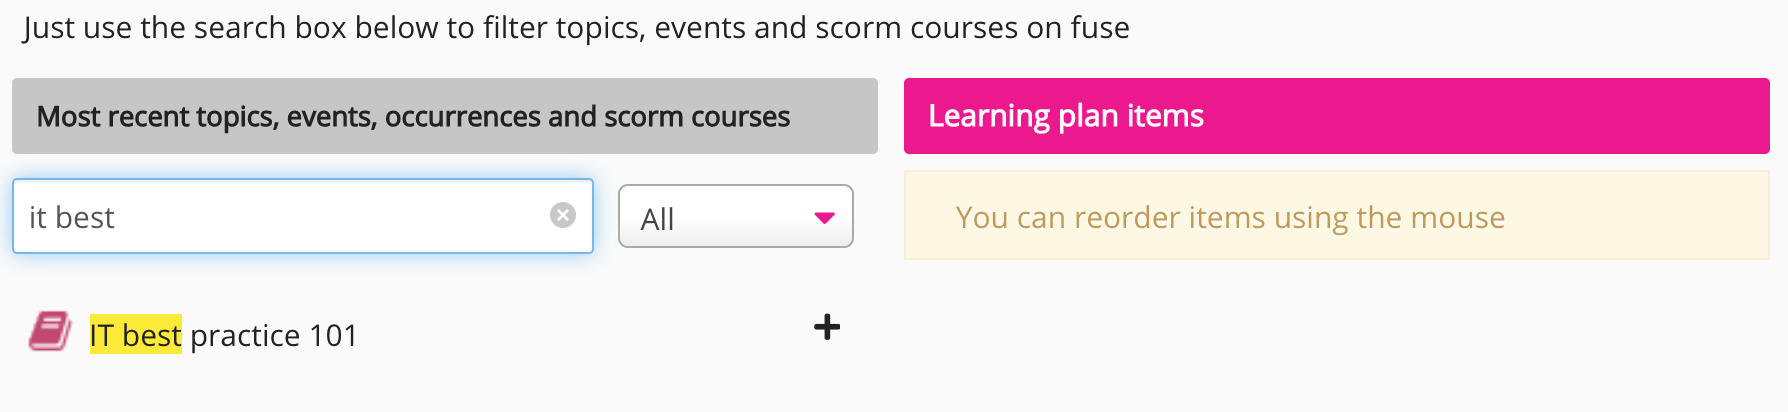Click the search instructions text at the top
The height and width of the screenshot is (412, 1788).
pos(576,27)
